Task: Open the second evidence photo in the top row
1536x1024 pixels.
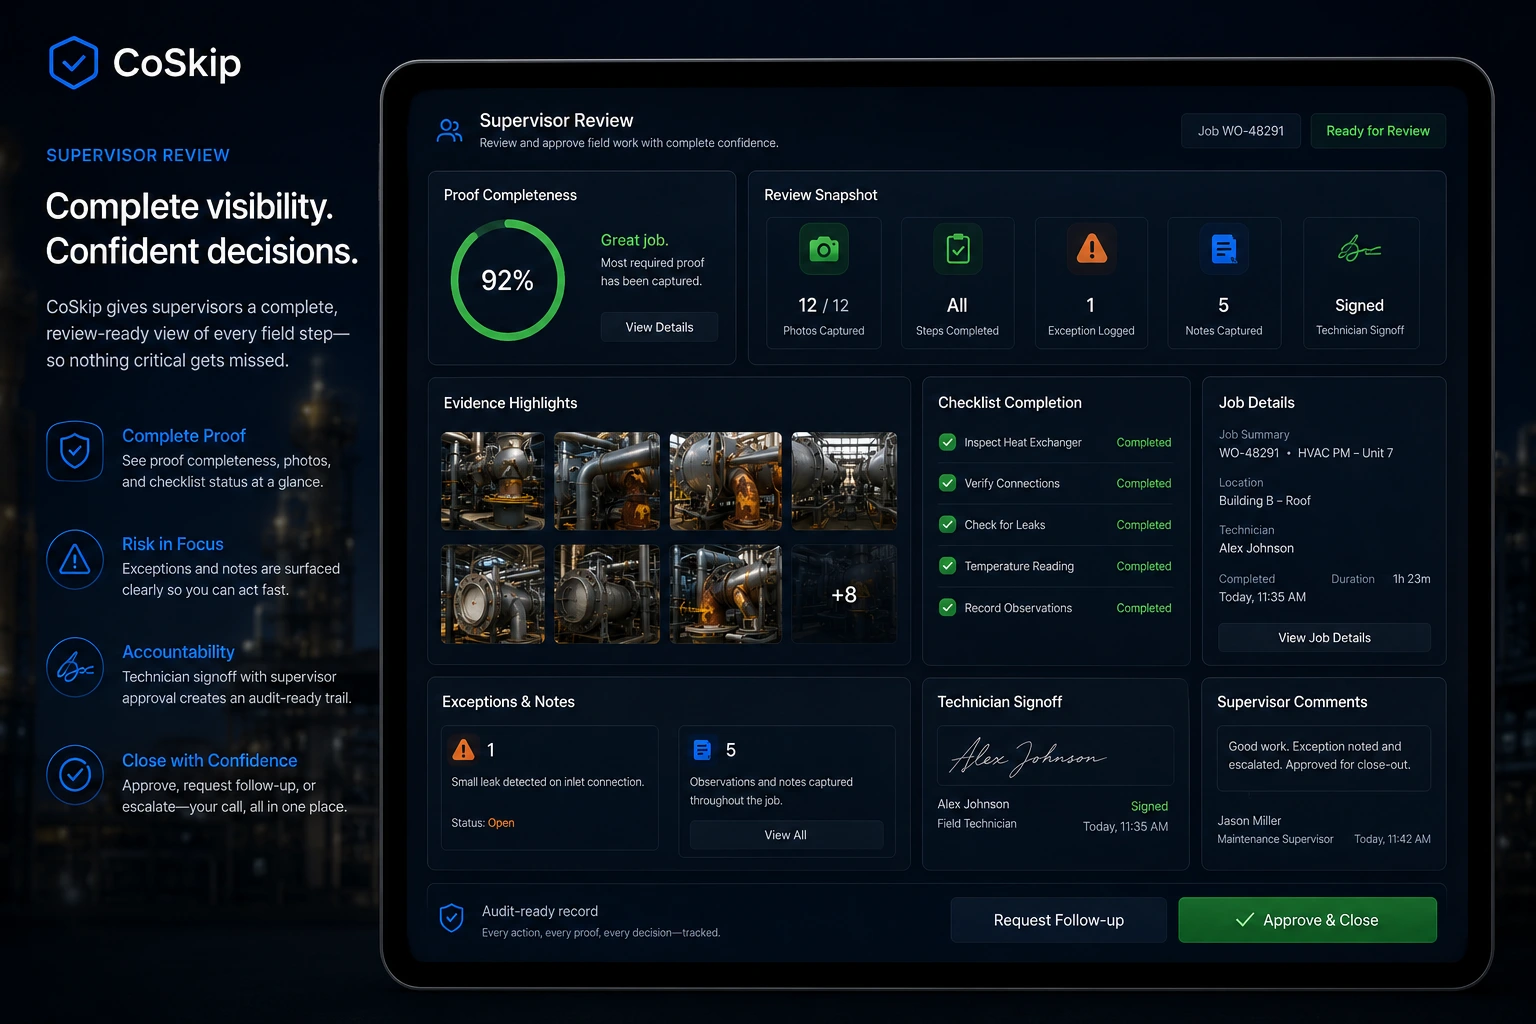Action: pos(607,481)
